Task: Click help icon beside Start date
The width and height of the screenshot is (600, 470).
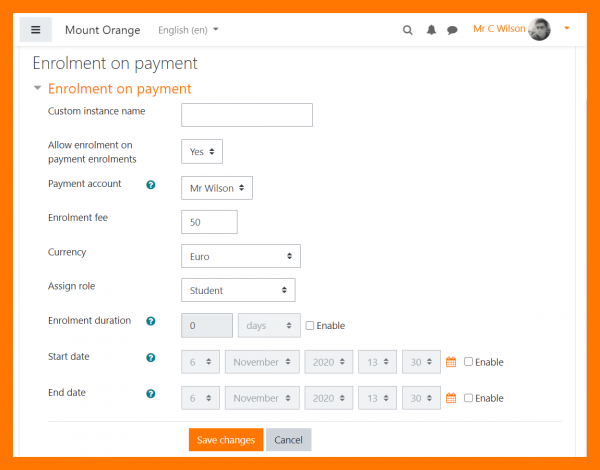Action: (151, 358)
